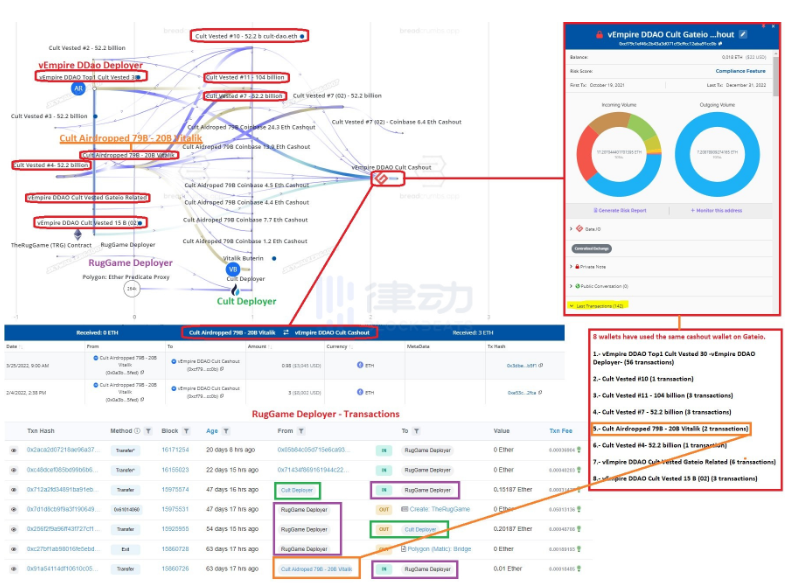Click the eye icon for transaction 0x7d1d8cb9f9a3f190649
The height and width of the screenshot is (585, 803).
(x=14, y=509)
